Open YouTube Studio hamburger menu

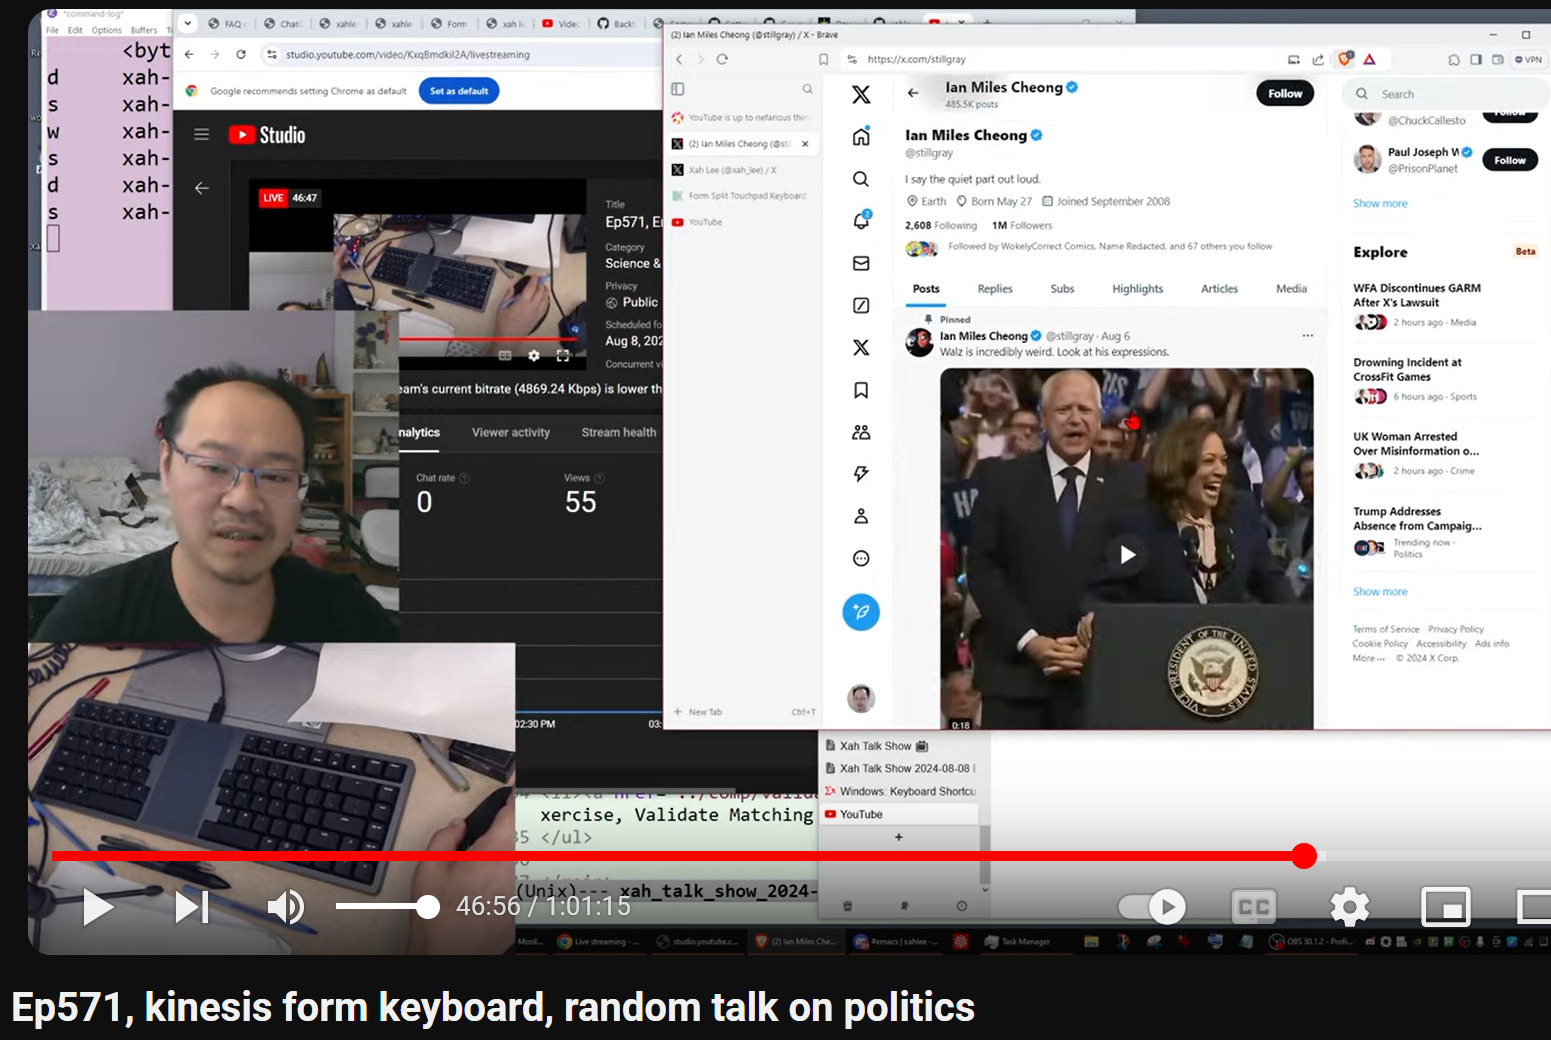tap(201, 134)
